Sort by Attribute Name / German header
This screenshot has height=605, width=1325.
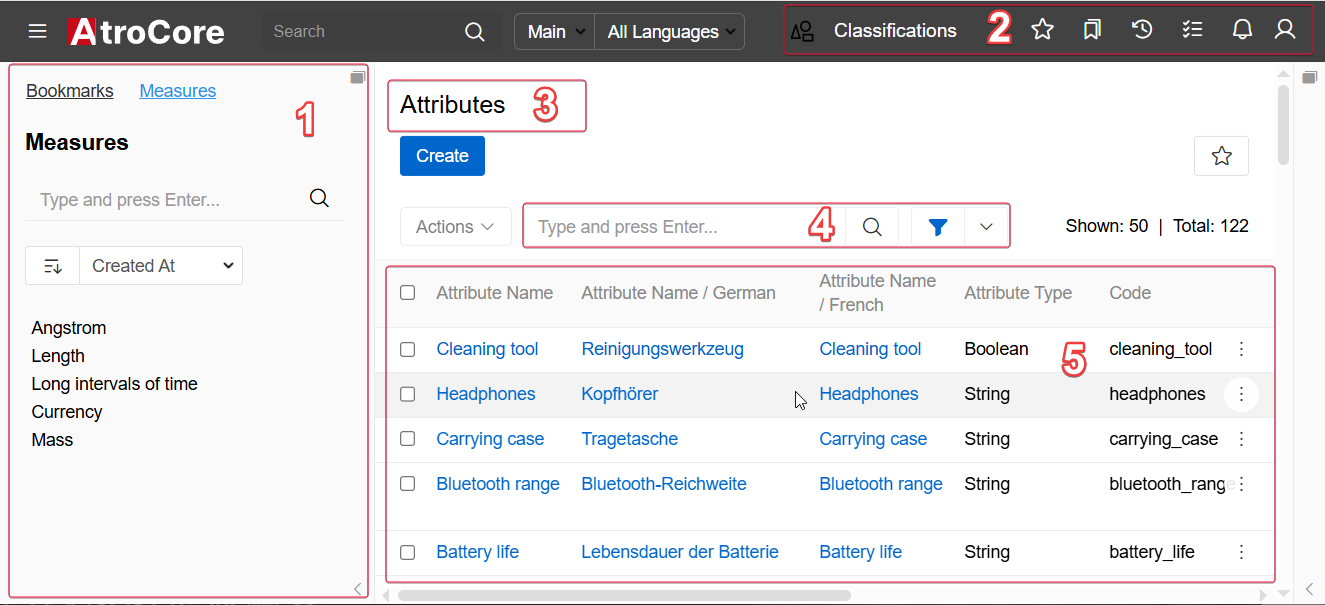click(x=678, y=293)
